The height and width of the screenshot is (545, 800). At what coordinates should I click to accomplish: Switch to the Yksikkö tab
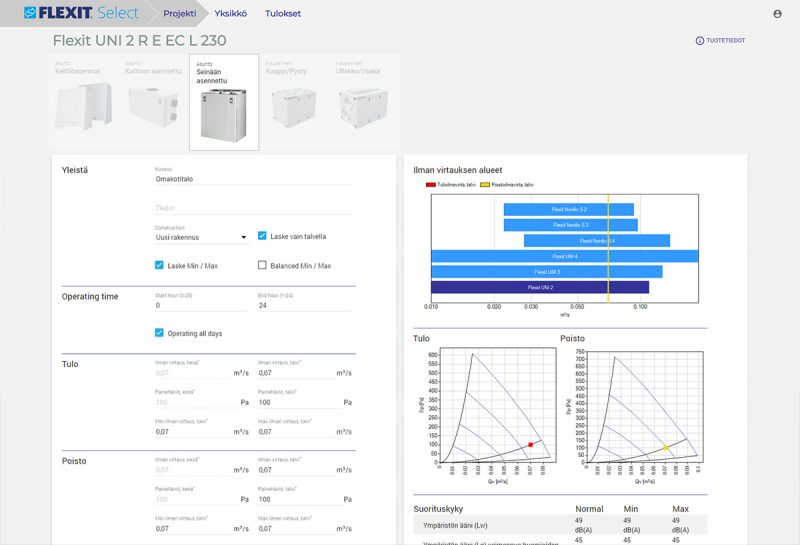231,14
